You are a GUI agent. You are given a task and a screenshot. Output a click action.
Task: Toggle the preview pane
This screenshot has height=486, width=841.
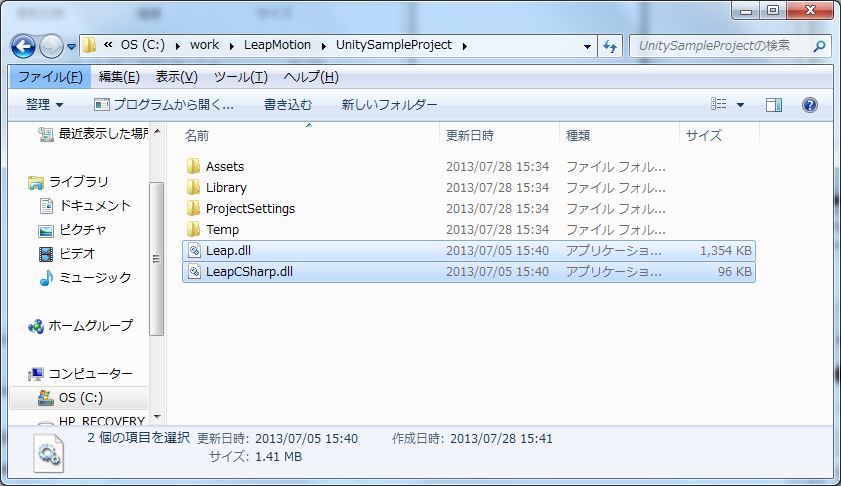pyautogui.click(x=773, y=105)
